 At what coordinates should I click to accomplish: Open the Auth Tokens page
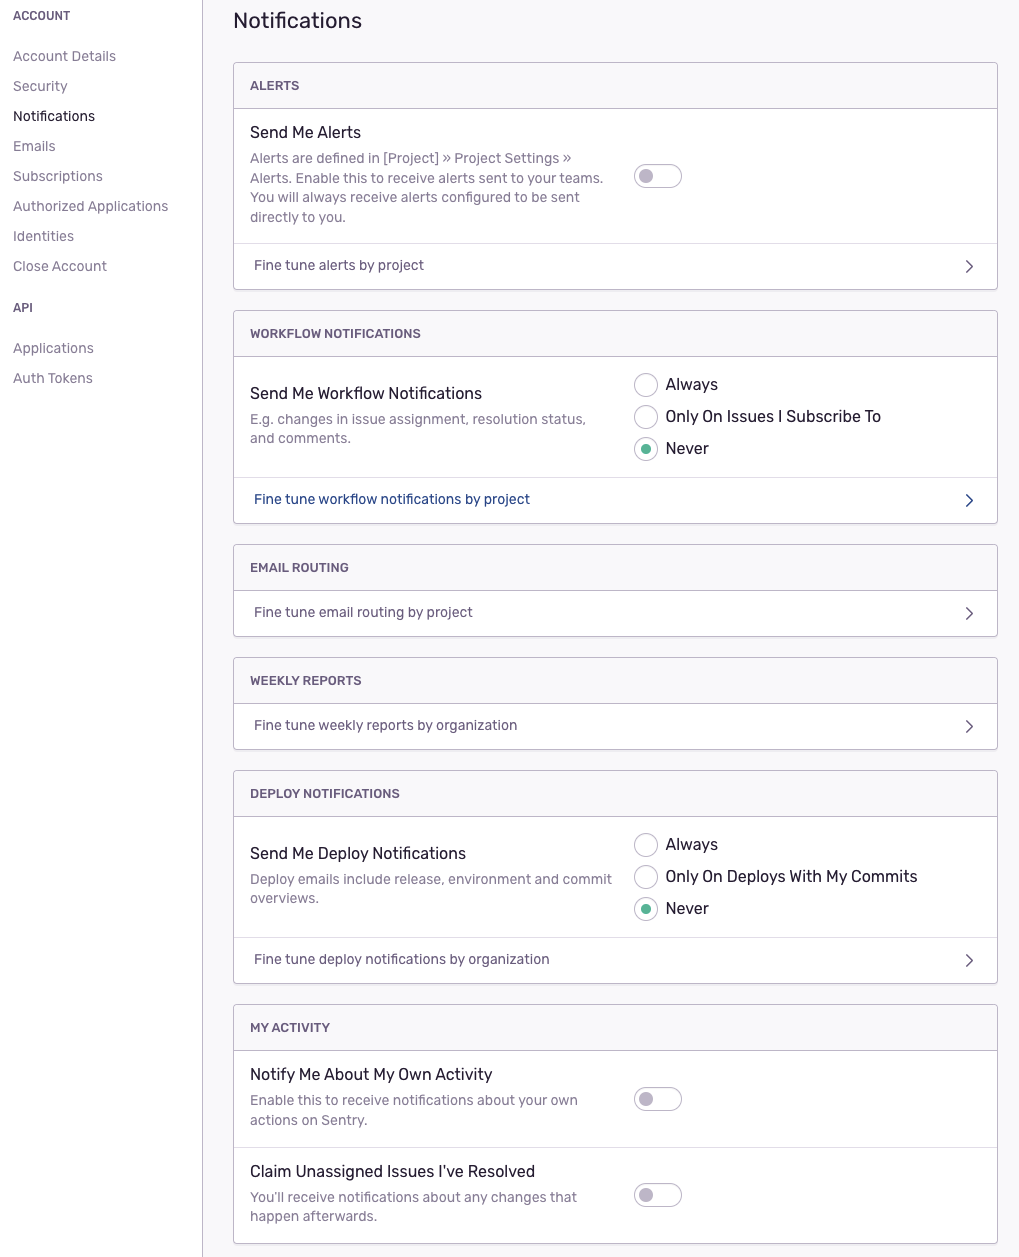(52, 378)
